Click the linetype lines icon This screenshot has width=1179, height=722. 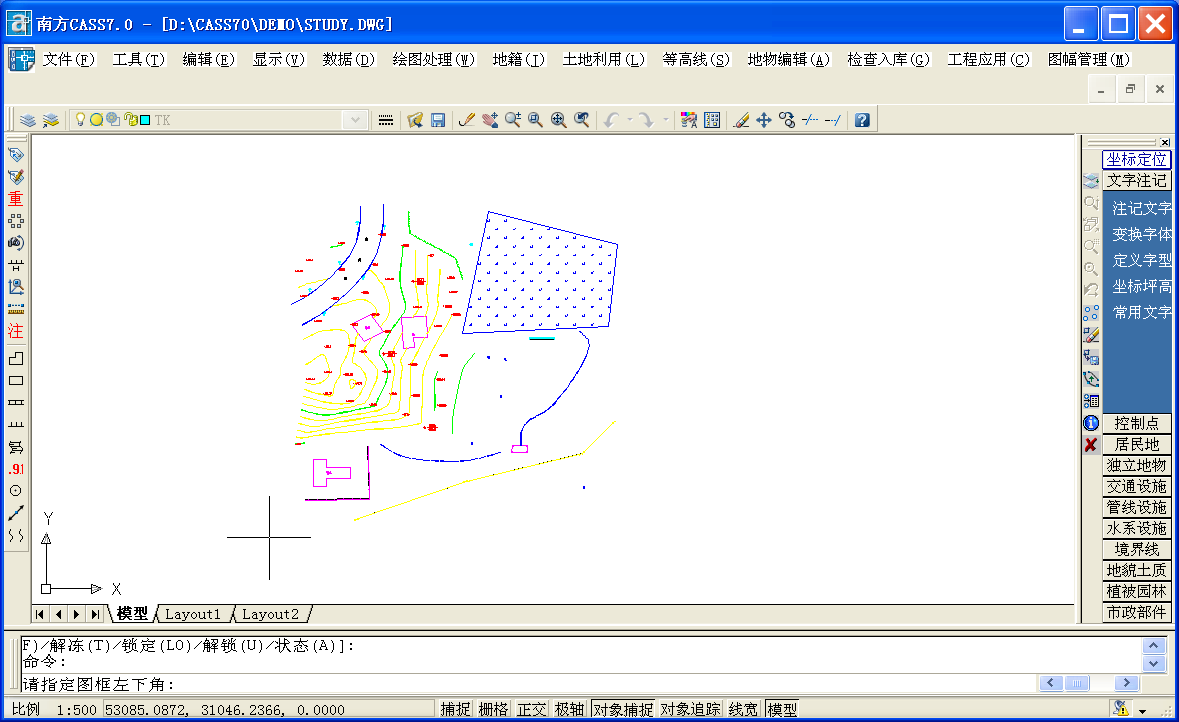click(x=386, y=120)
